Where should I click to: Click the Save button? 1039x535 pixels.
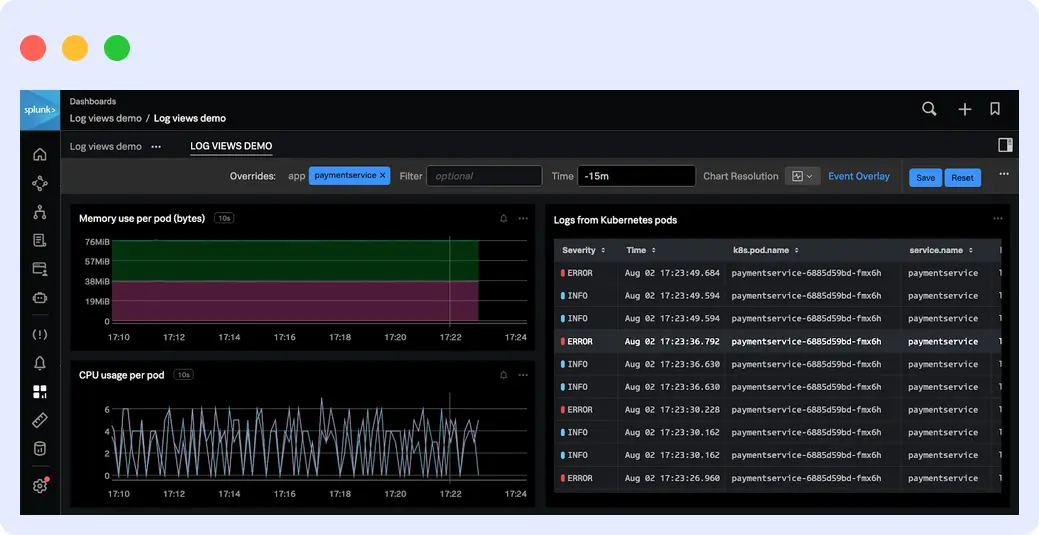coord(926,178)
